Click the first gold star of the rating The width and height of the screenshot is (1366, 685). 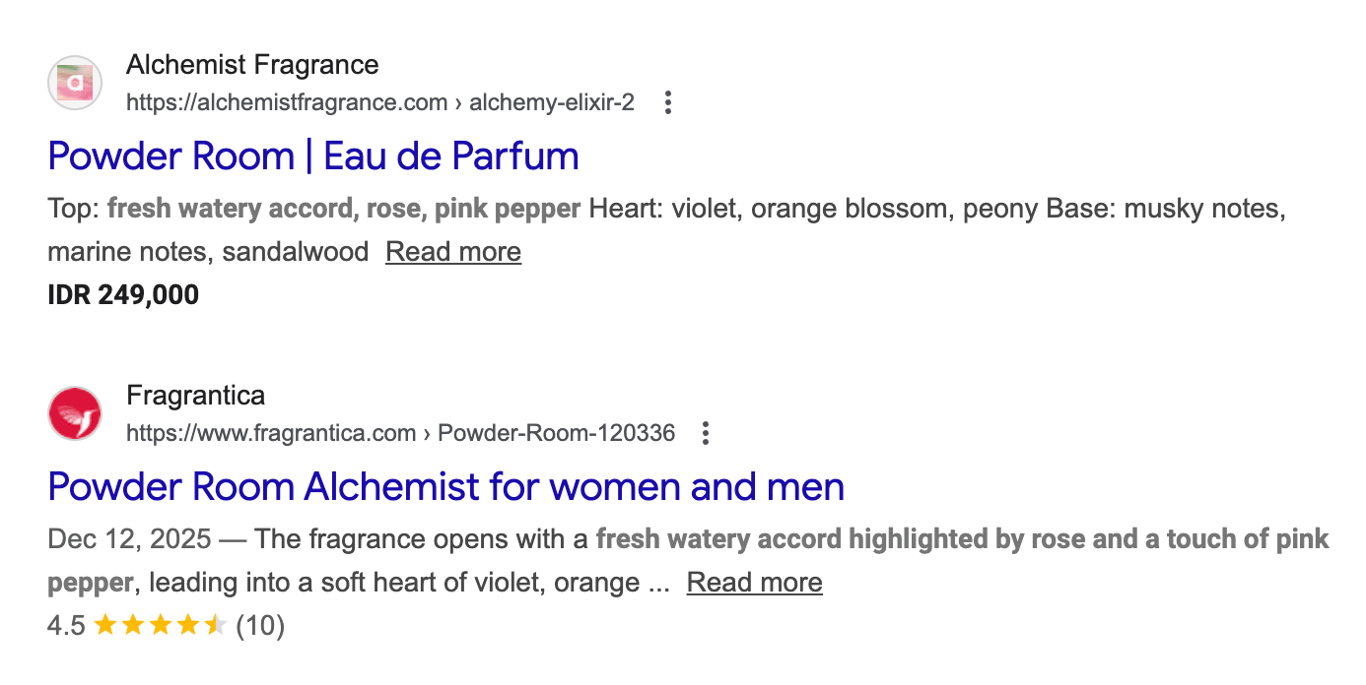pos(104,624)
